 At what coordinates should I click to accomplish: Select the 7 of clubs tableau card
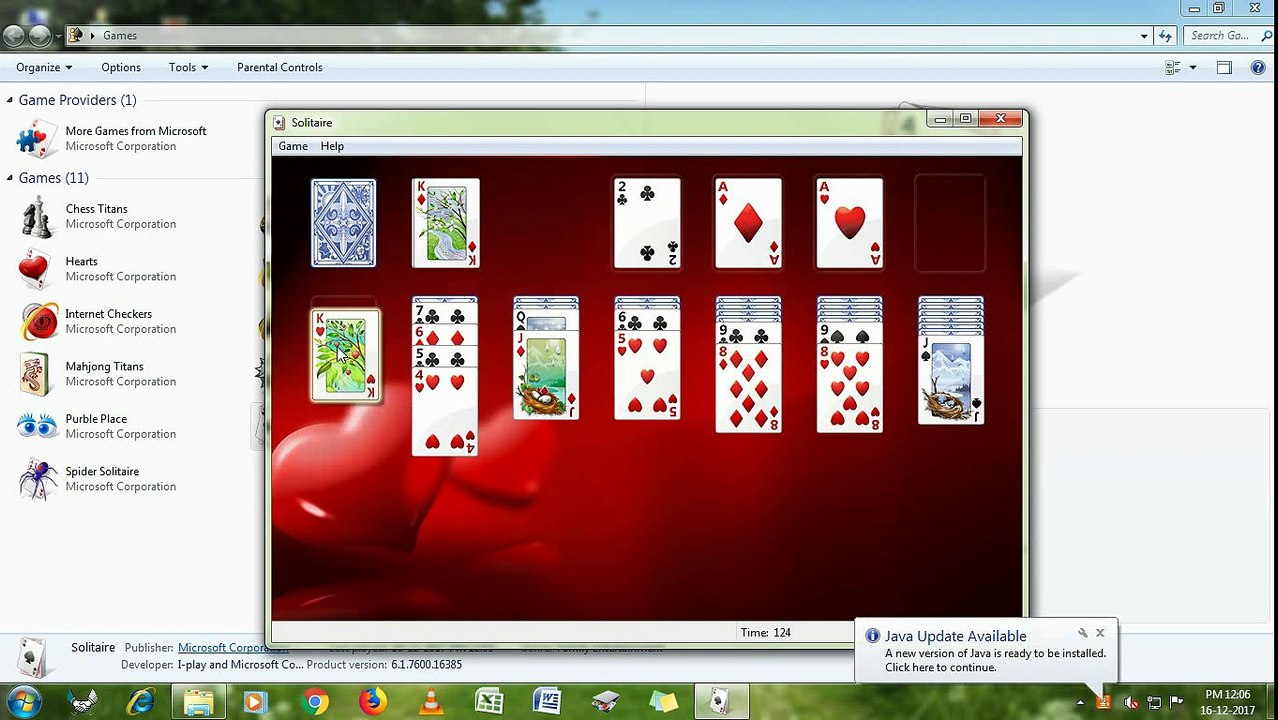point(445,314)
